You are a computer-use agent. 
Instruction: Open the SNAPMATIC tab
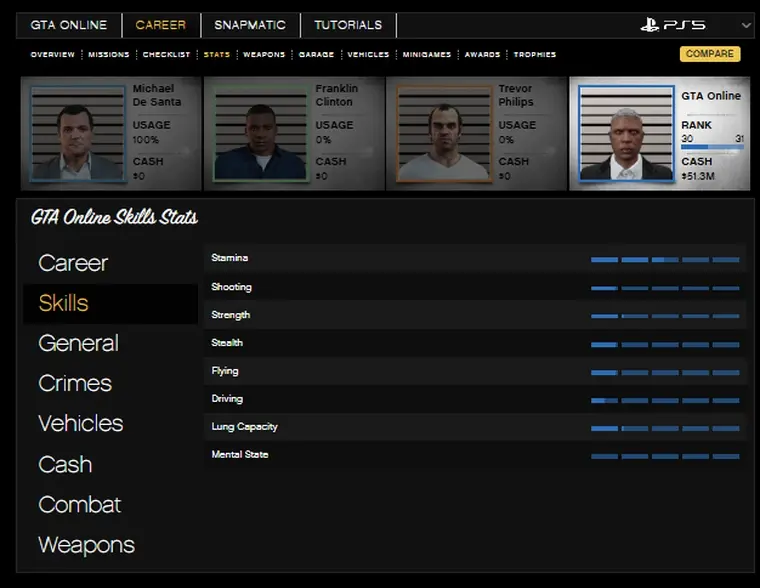[250, 25]
